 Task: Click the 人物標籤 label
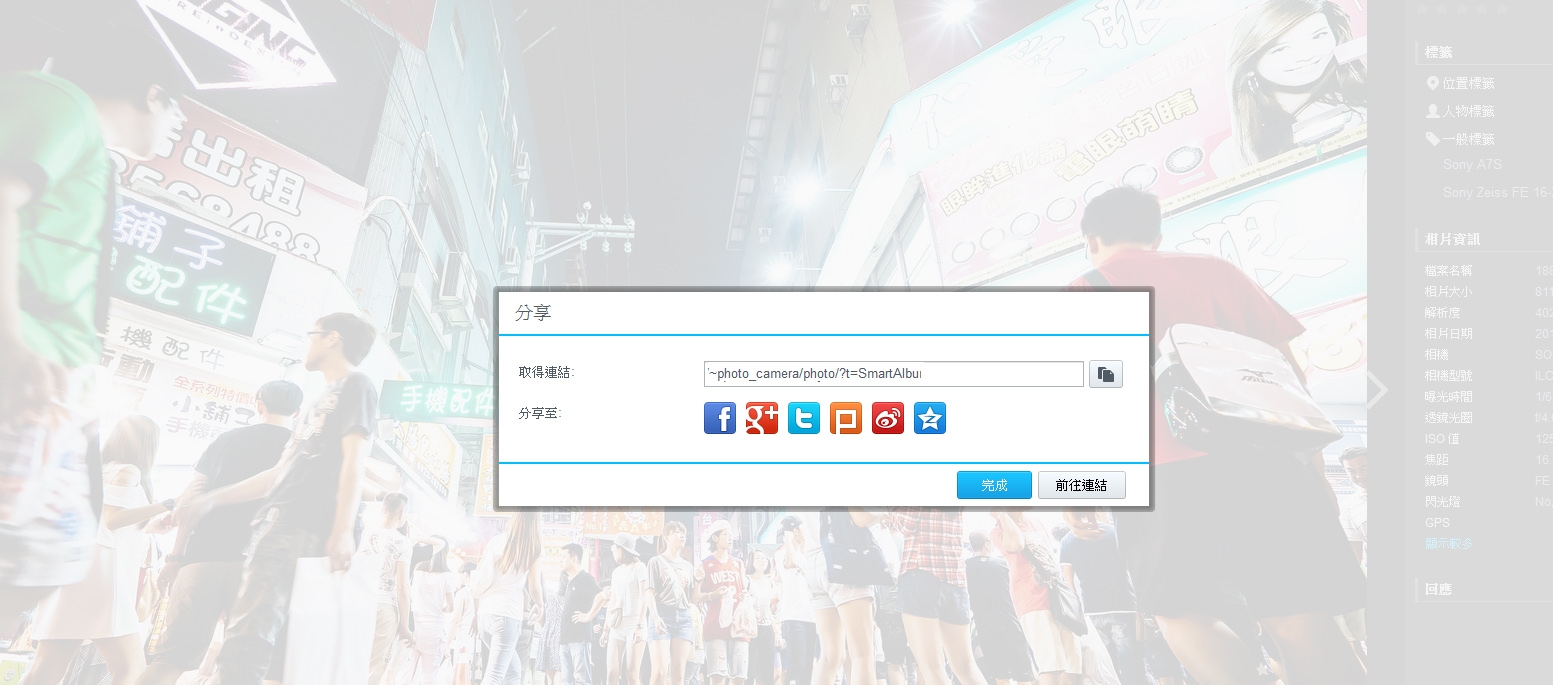click(x=1468, y=112)
